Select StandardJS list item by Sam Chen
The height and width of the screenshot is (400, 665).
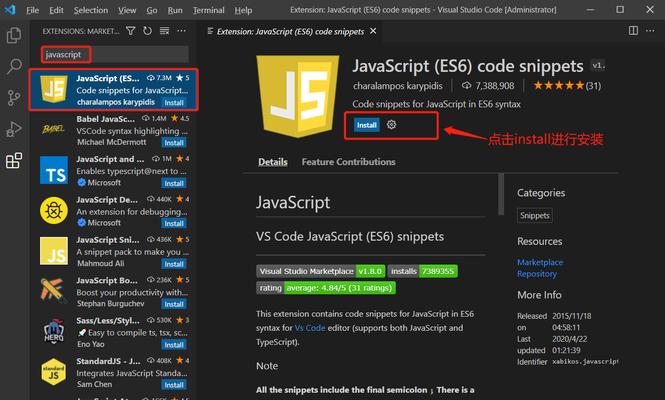pyautogui.click(x=114, y=372)
